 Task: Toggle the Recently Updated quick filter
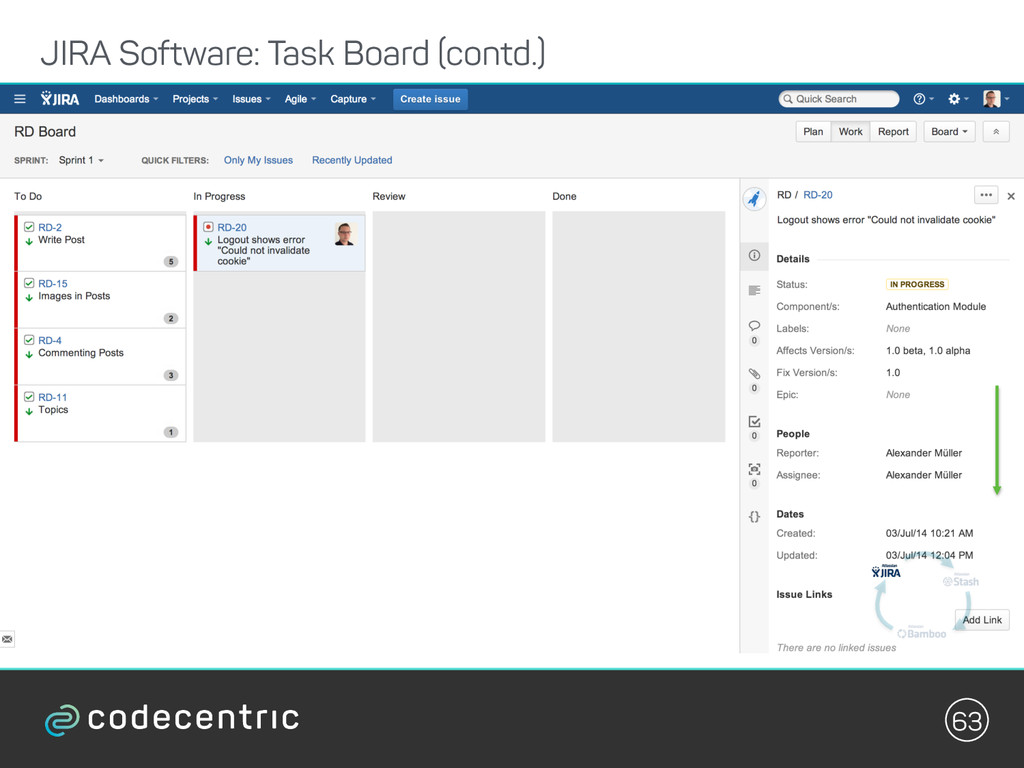[352, 160]
